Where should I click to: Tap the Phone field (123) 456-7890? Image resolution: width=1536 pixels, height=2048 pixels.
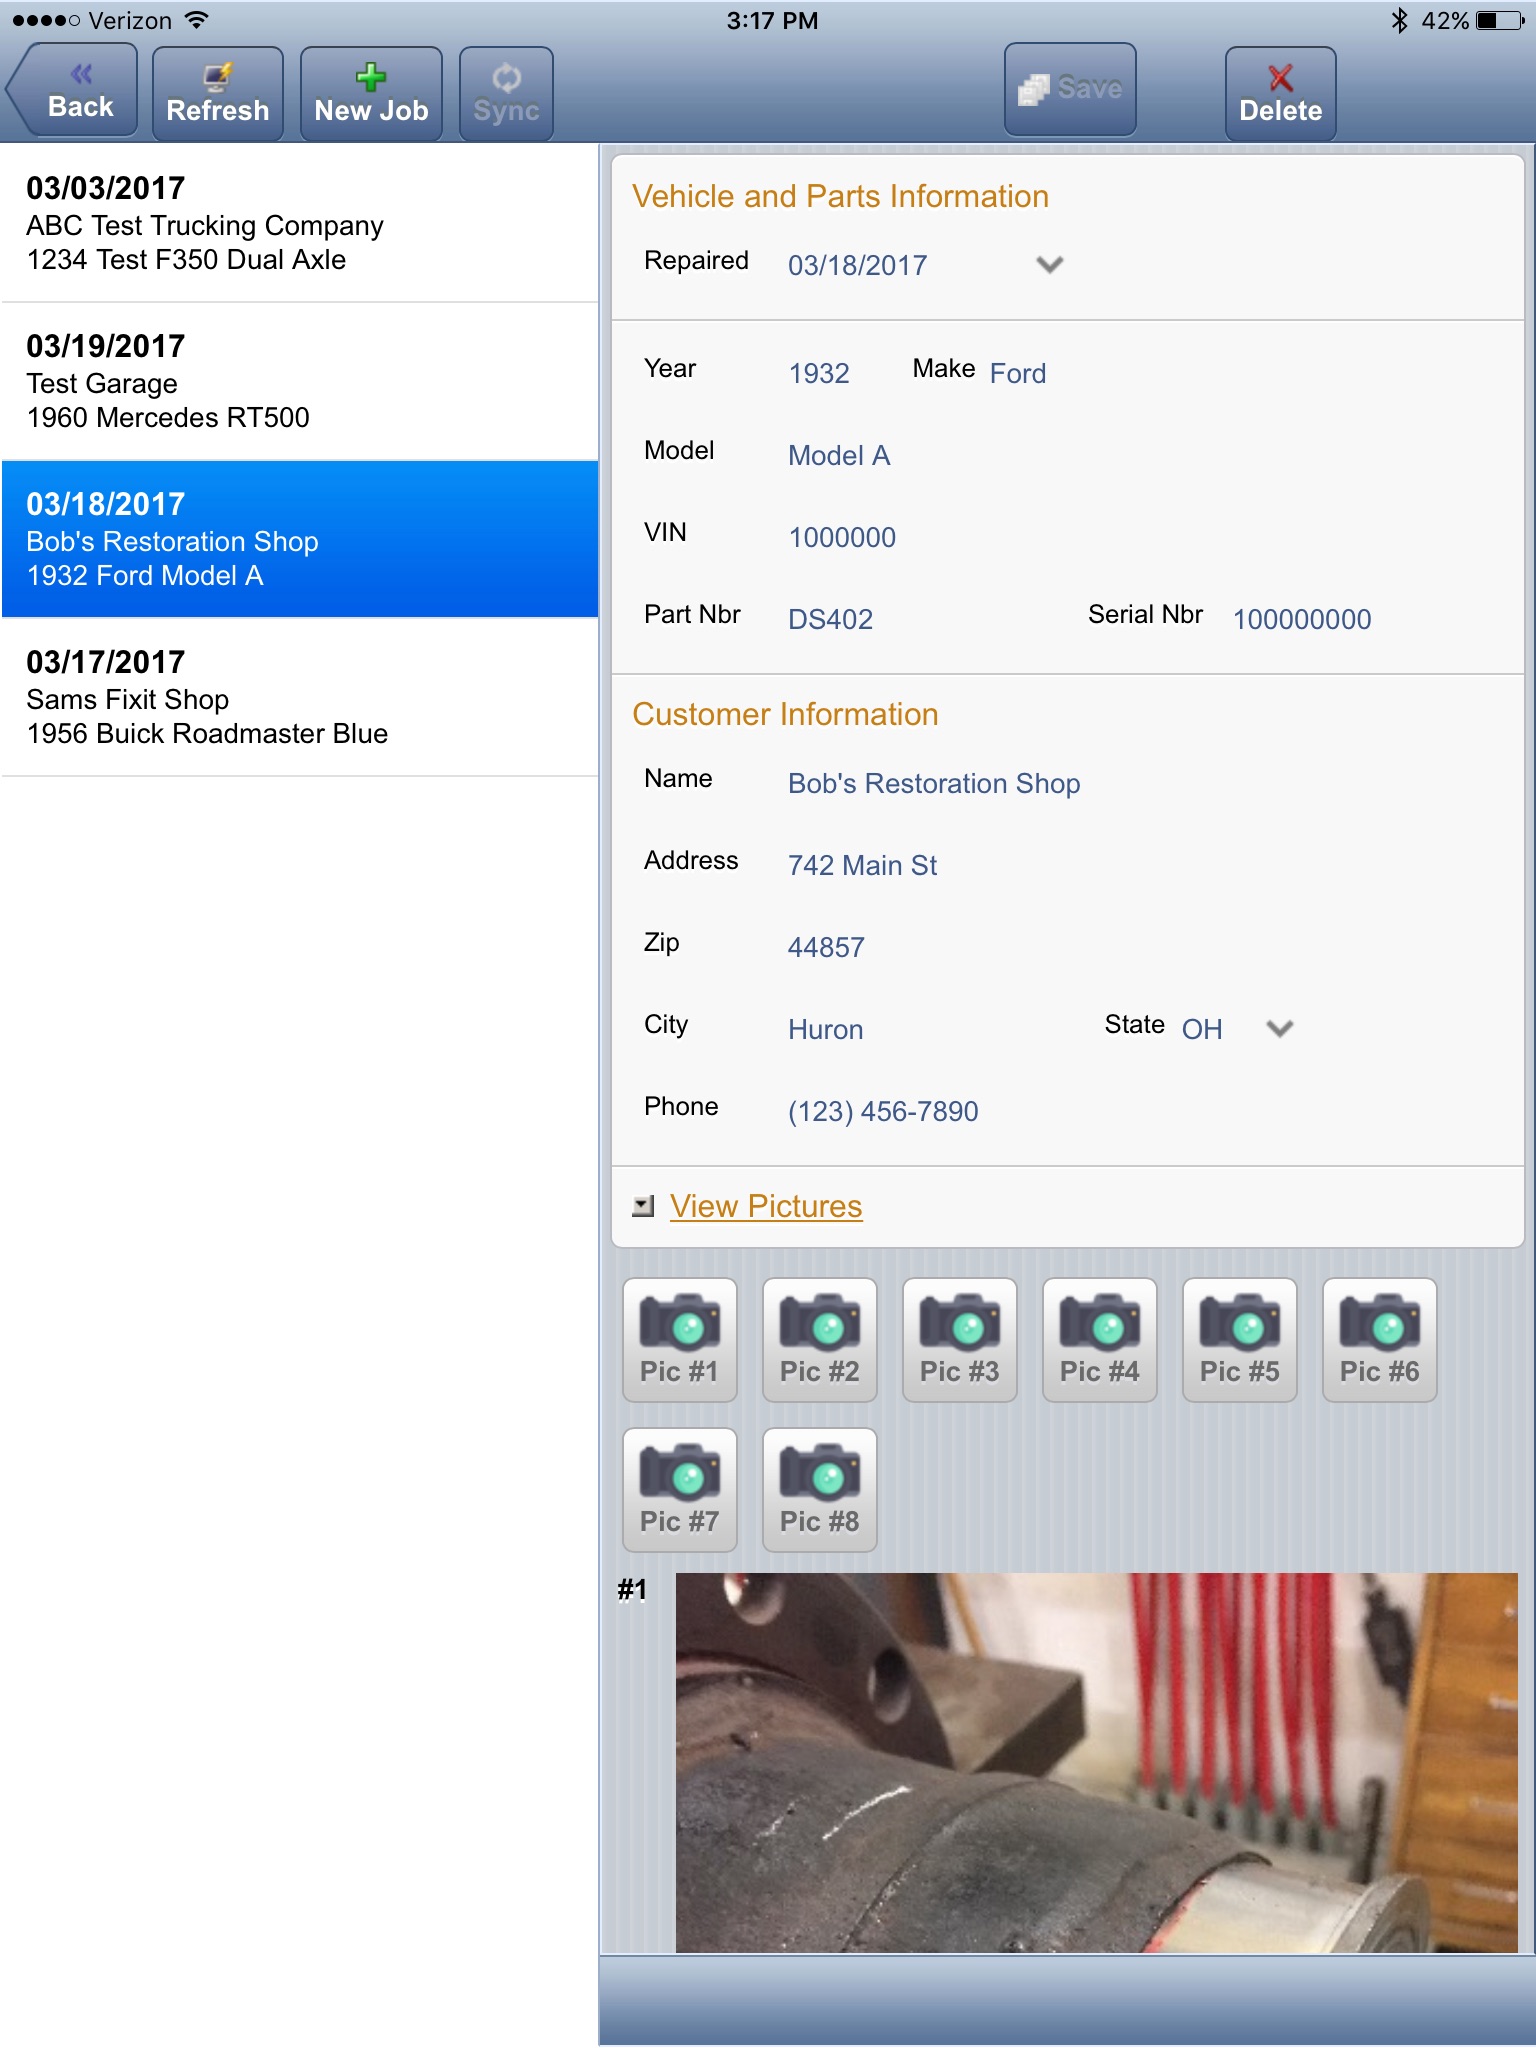tap(883, 1111)
